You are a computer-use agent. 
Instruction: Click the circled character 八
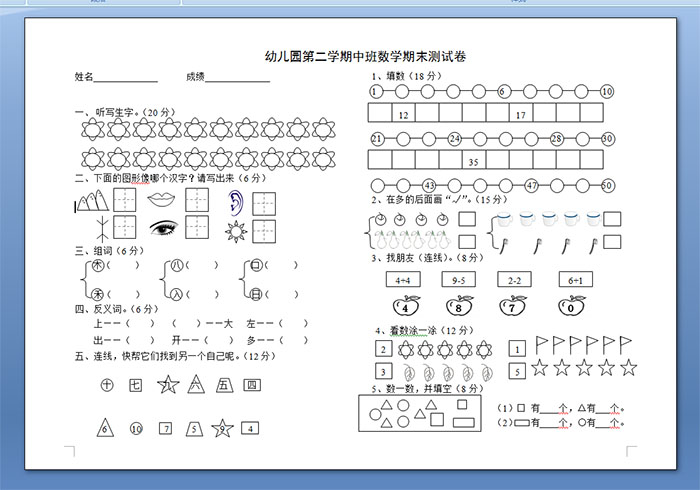tap(177, 266)
